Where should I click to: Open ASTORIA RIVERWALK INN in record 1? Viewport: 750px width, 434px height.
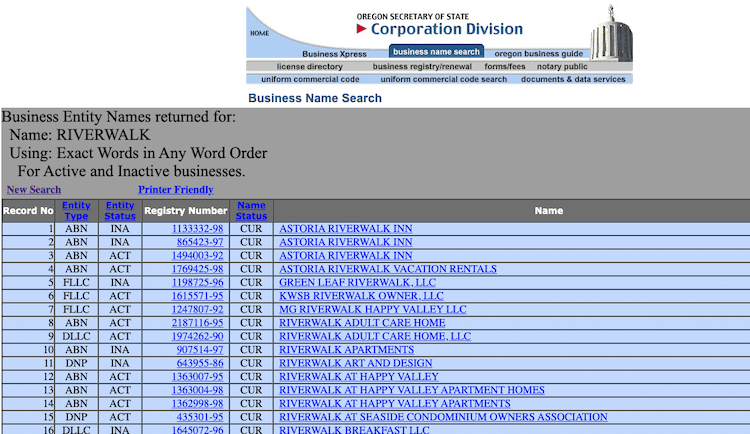[346, 229]
